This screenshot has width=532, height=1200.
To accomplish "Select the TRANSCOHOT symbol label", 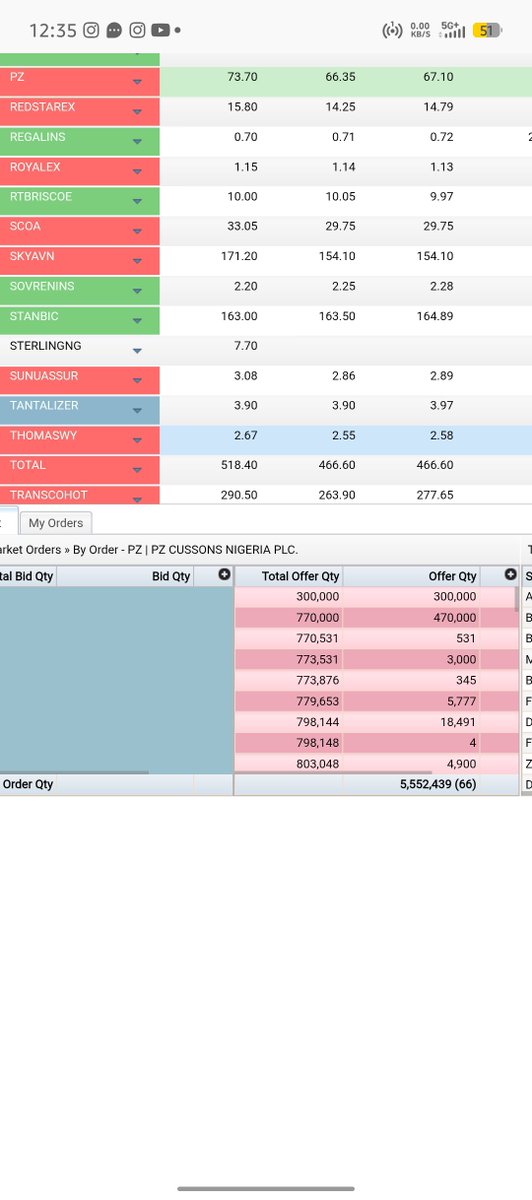I will pos(49,495).
